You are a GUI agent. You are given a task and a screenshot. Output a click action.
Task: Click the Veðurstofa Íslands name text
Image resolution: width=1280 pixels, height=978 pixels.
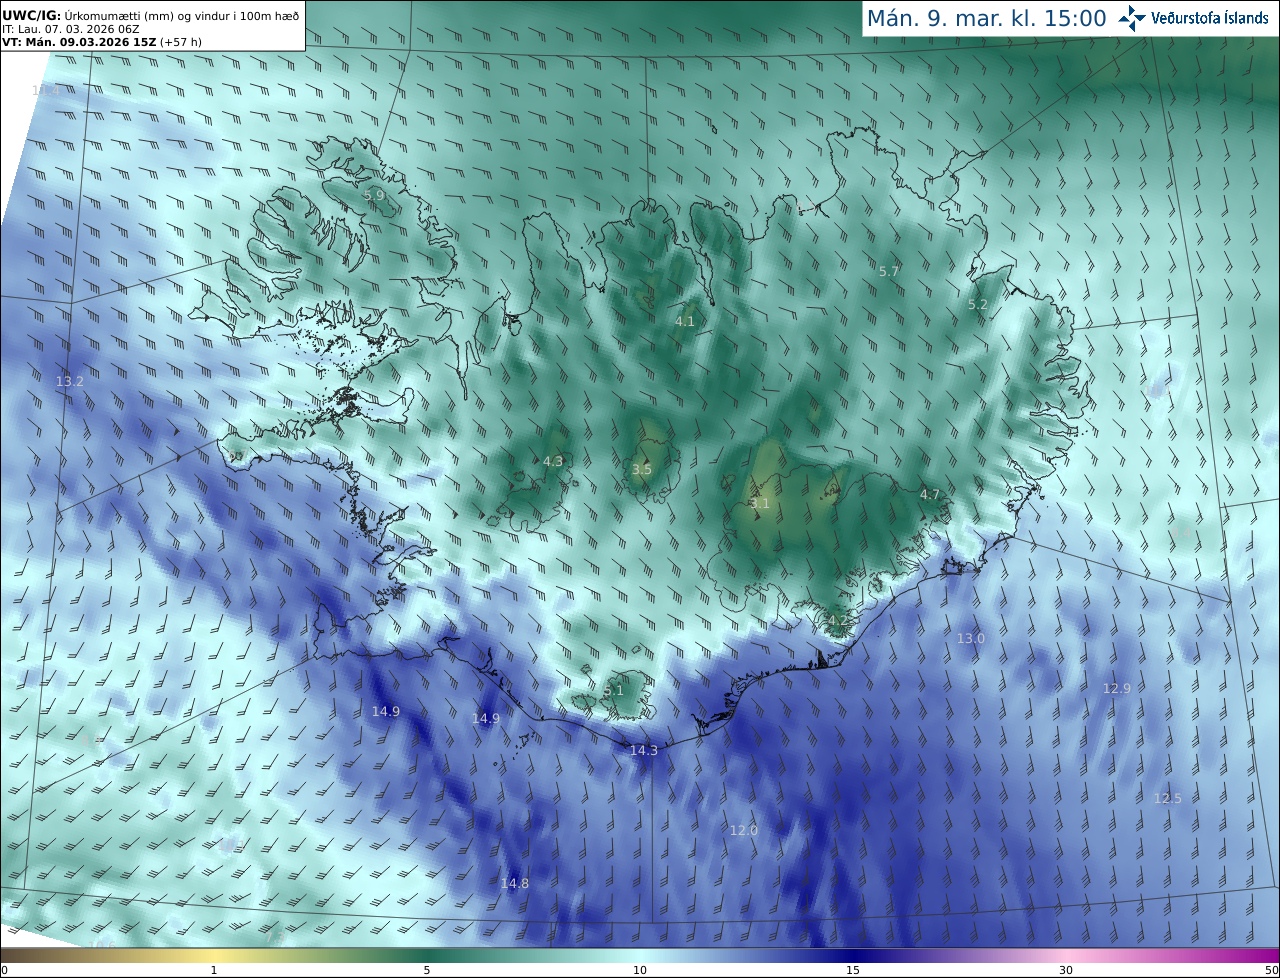[x=1209, y=18]
